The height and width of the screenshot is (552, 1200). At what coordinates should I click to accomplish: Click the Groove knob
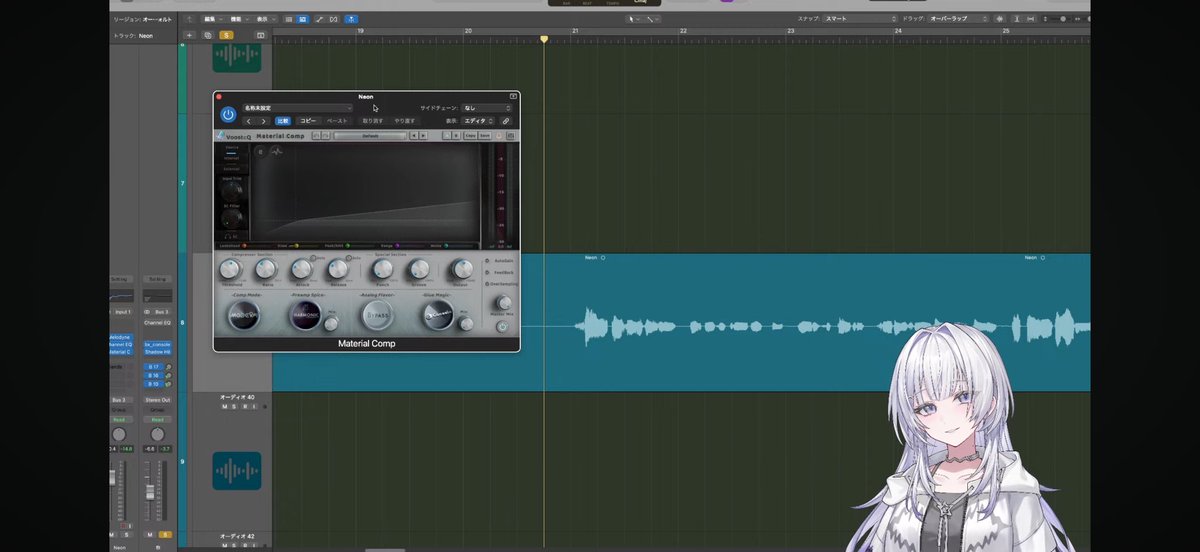(419, 268)
